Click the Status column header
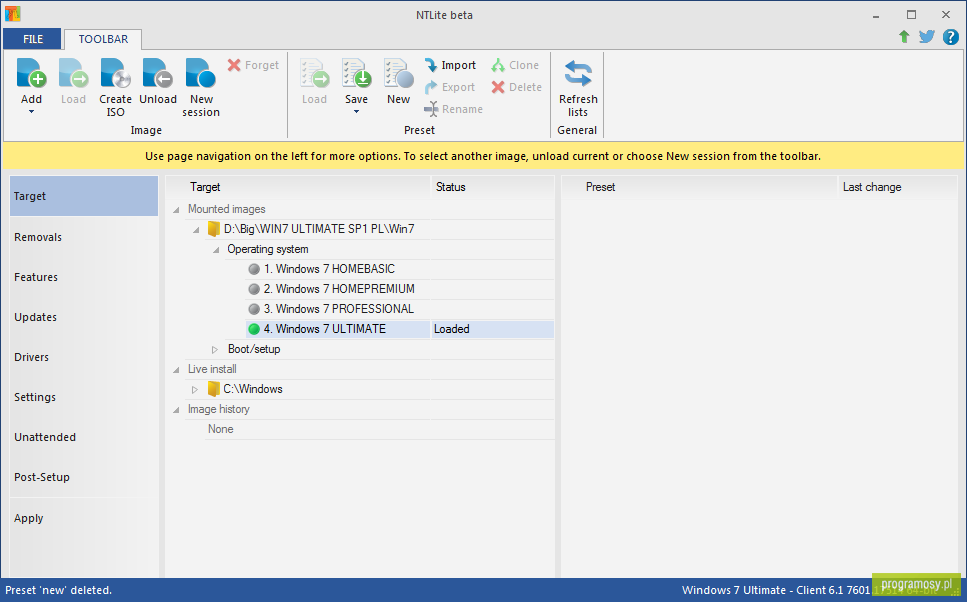Viewport: 967px width, 602px height. (492, 187)
